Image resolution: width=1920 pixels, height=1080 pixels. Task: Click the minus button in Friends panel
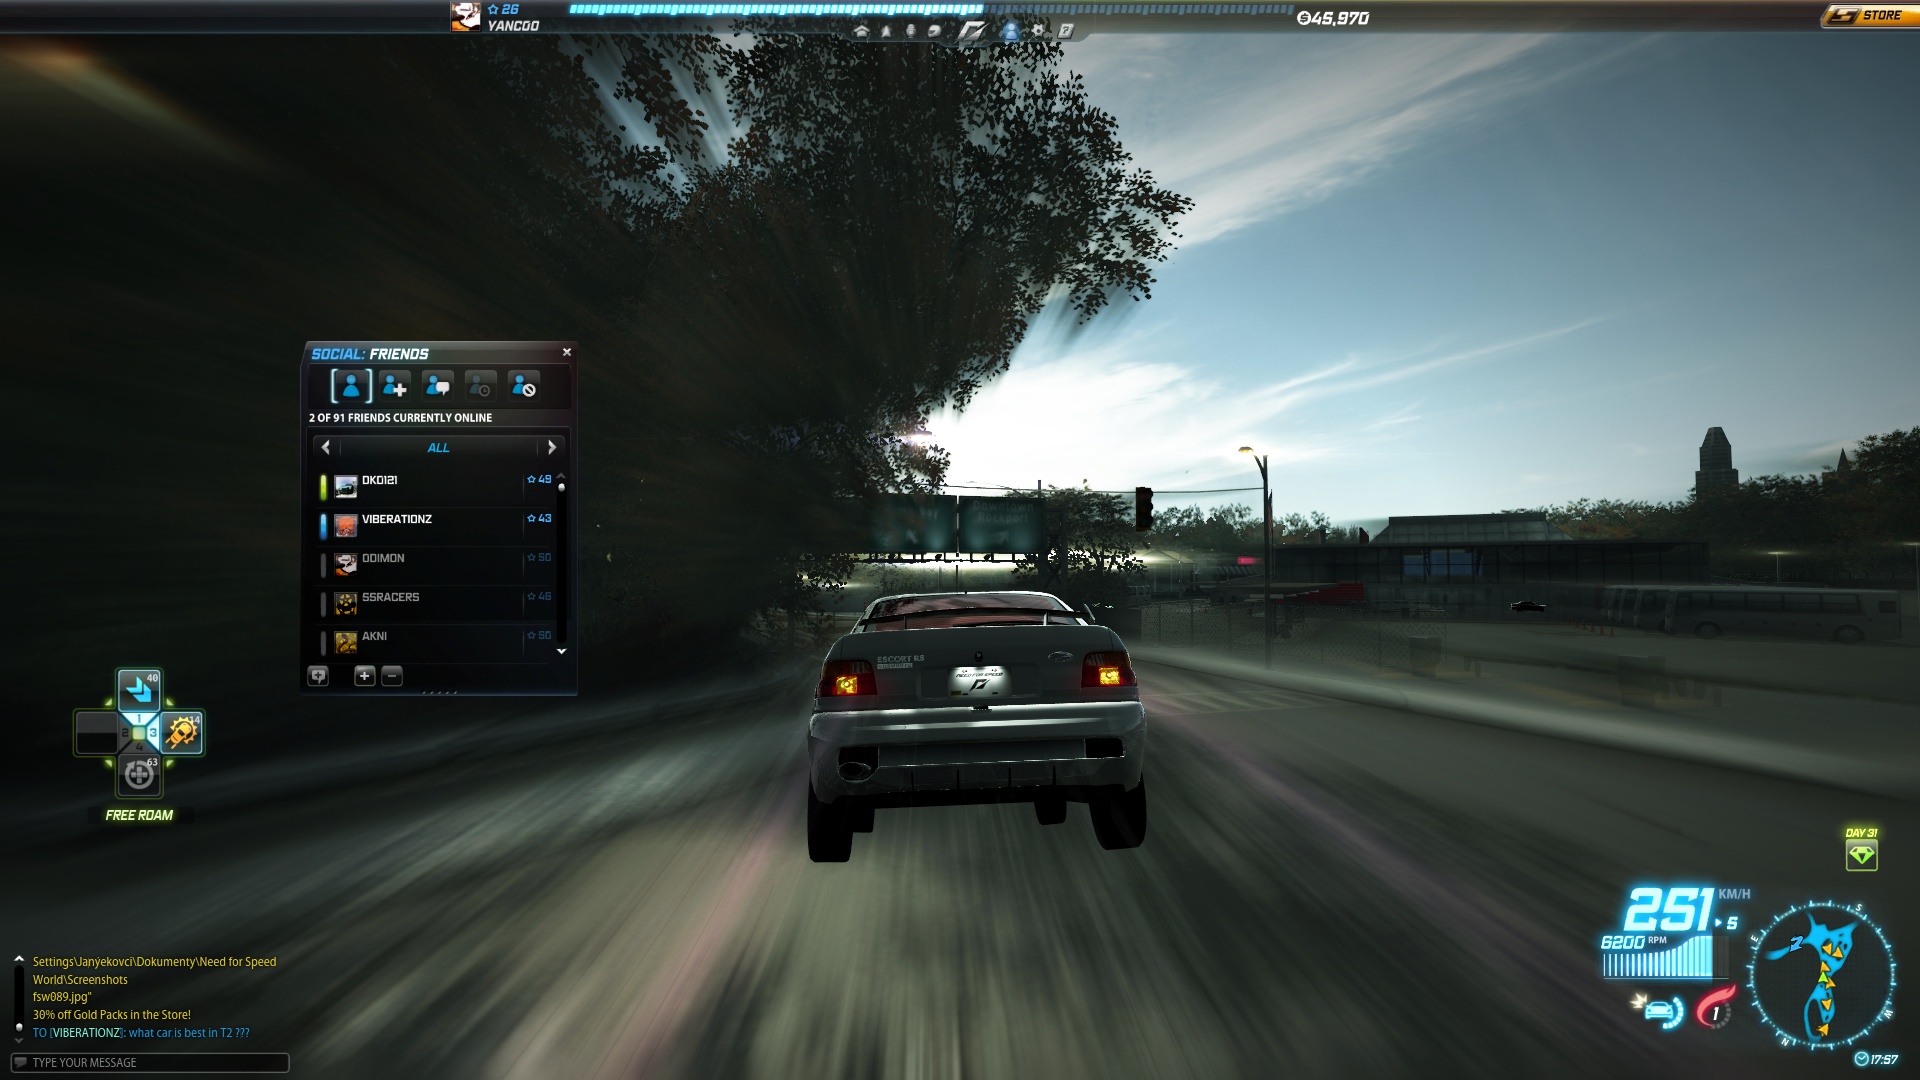(x=392, y=676)
